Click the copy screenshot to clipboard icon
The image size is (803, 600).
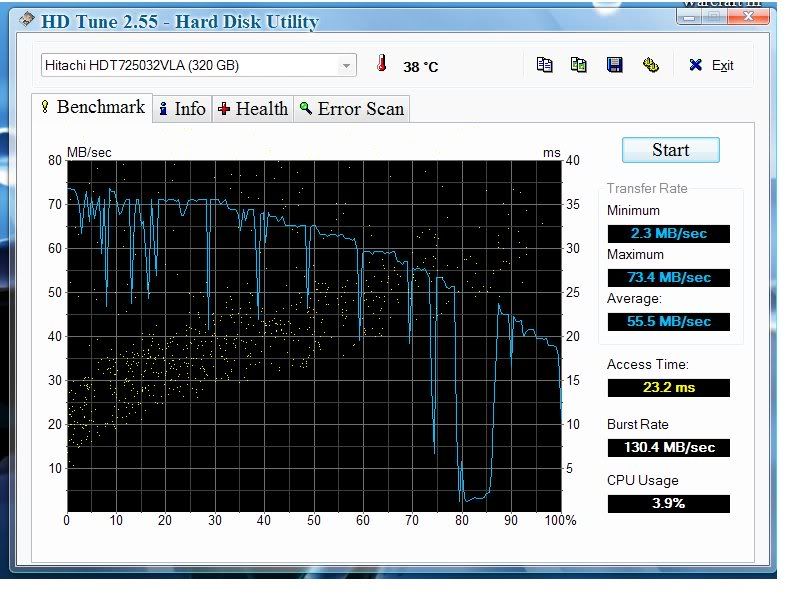pos(579,65)
